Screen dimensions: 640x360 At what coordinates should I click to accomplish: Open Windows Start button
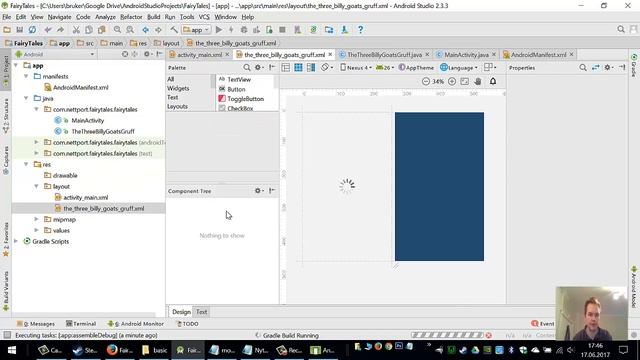(11, 350)
